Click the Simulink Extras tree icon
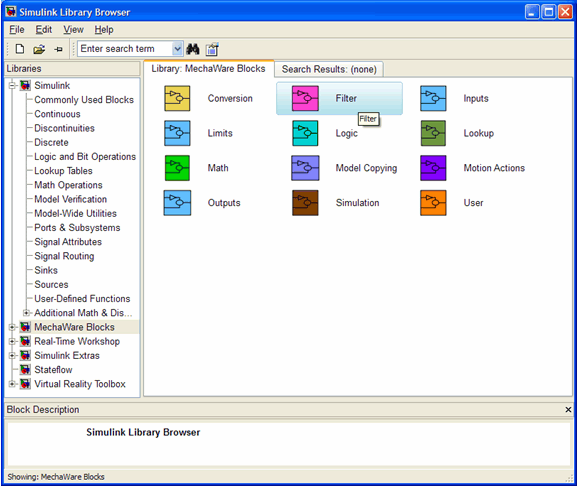The image size is (578, 487). [x=25, y=355]
